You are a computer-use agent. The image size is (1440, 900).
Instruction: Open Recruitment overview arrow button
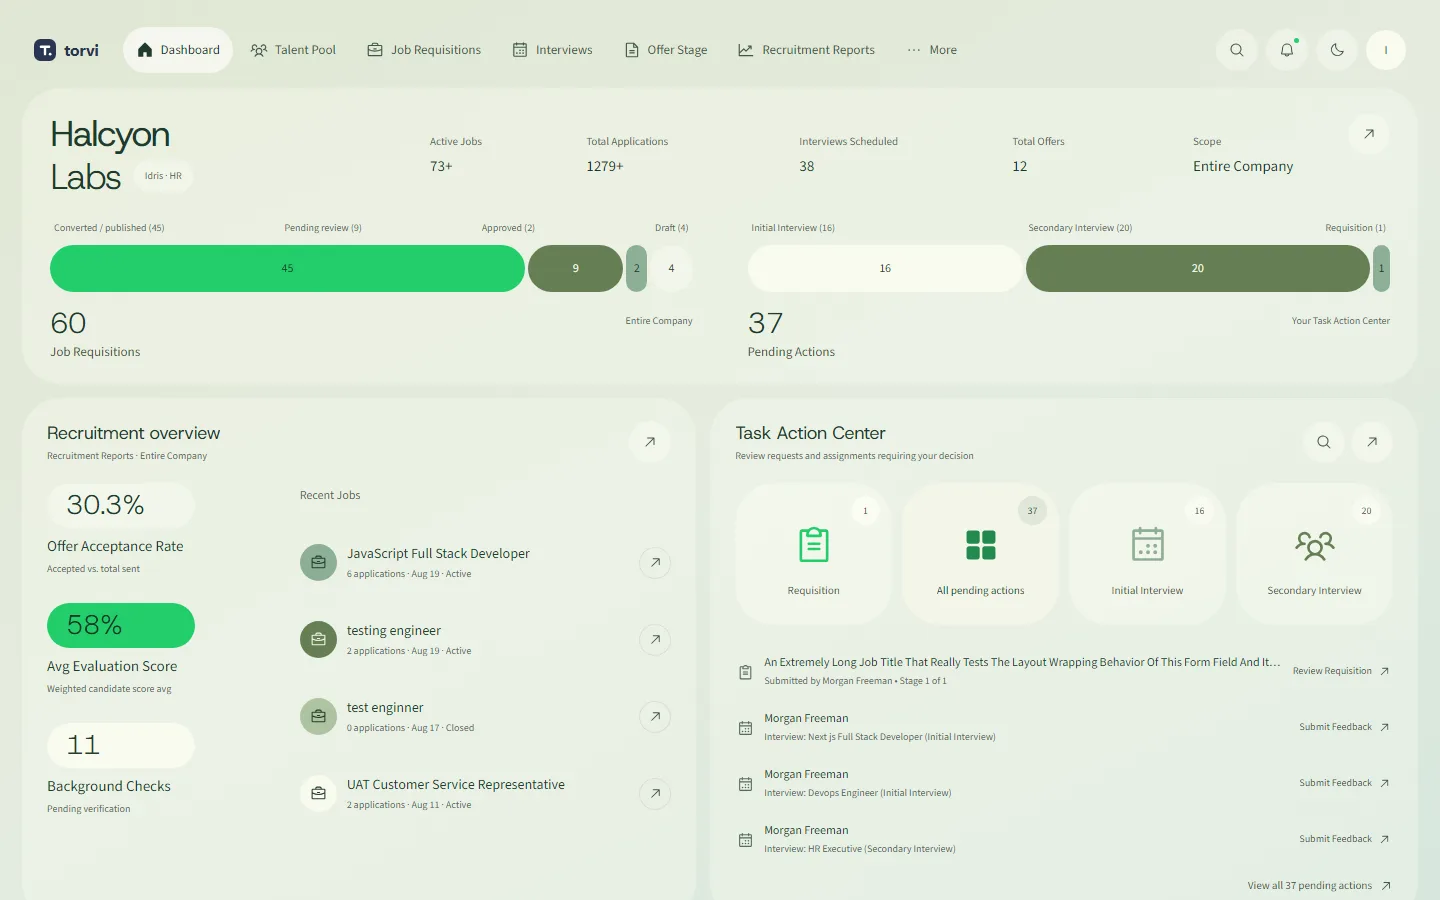(x=650, y=442)
